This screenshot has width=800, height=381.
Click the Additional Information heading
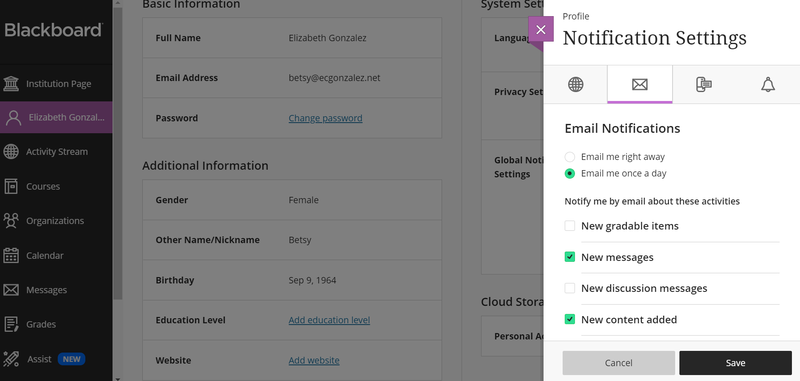tap(205, 166)
